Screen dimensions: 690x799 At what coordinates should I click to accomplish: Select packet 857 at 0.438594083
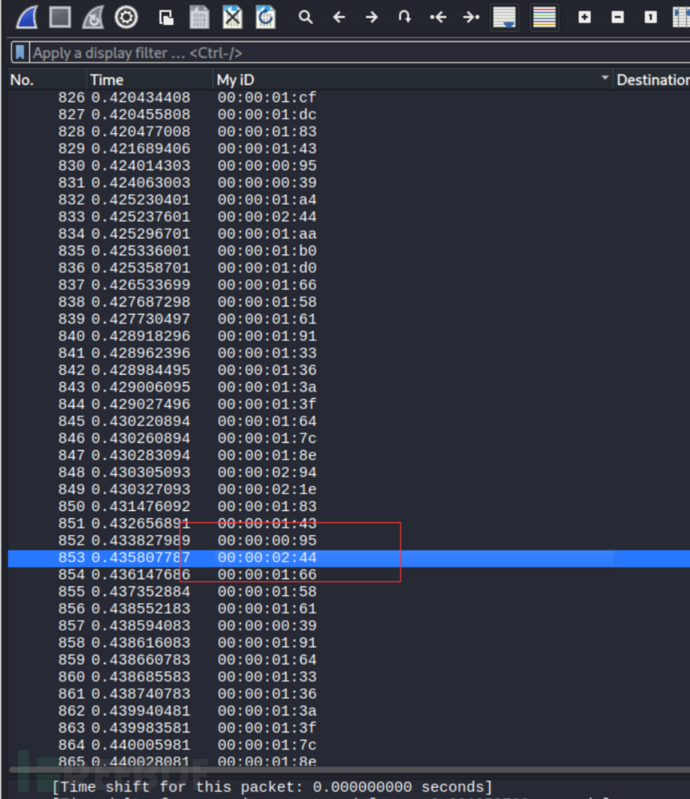[x=349, y=626]
